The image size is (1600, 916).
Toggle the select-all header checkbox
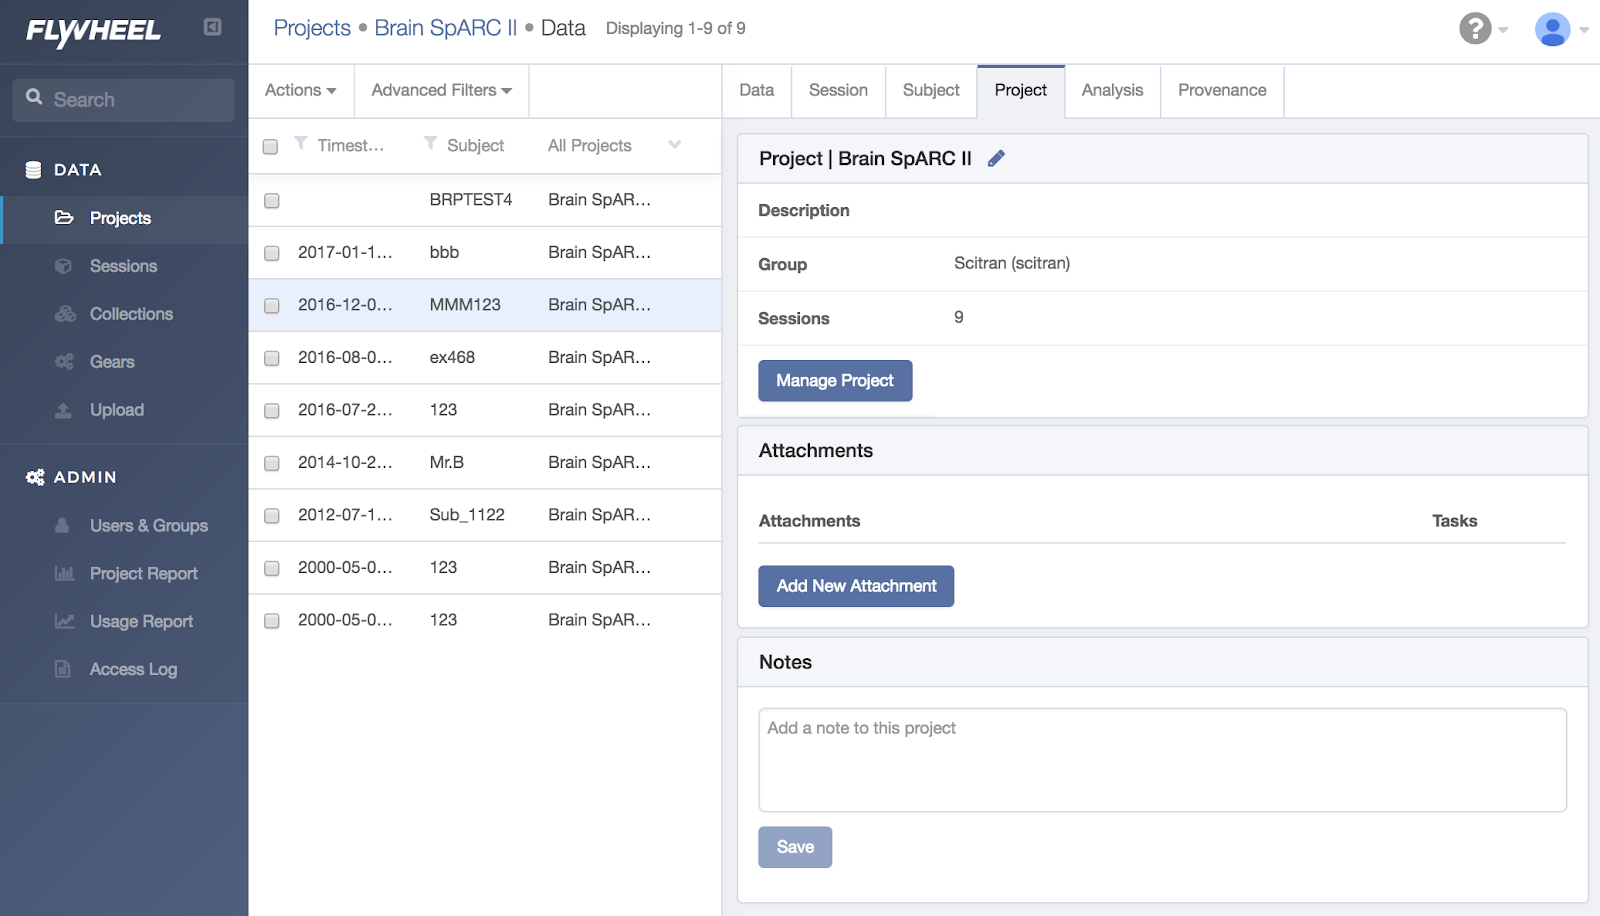point(270,147)
